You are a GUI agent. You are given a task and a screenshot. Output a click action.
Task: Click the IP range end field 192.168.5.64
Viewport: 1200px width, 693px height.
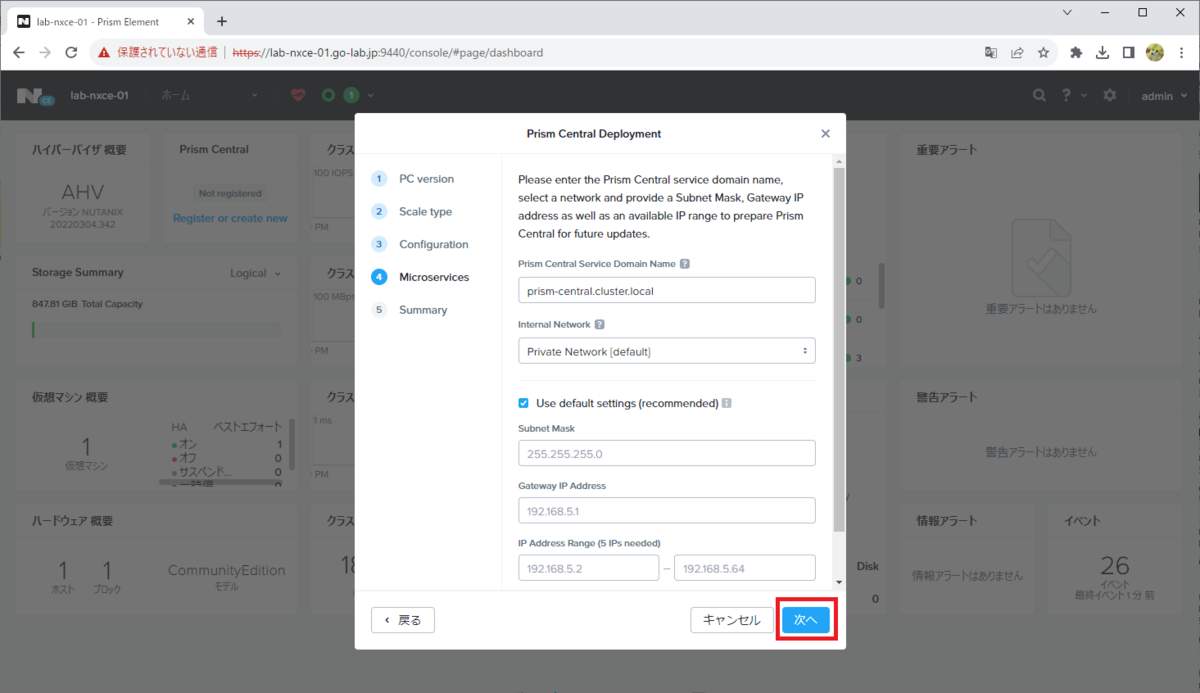pyautogui.click(x=745, y=568)
